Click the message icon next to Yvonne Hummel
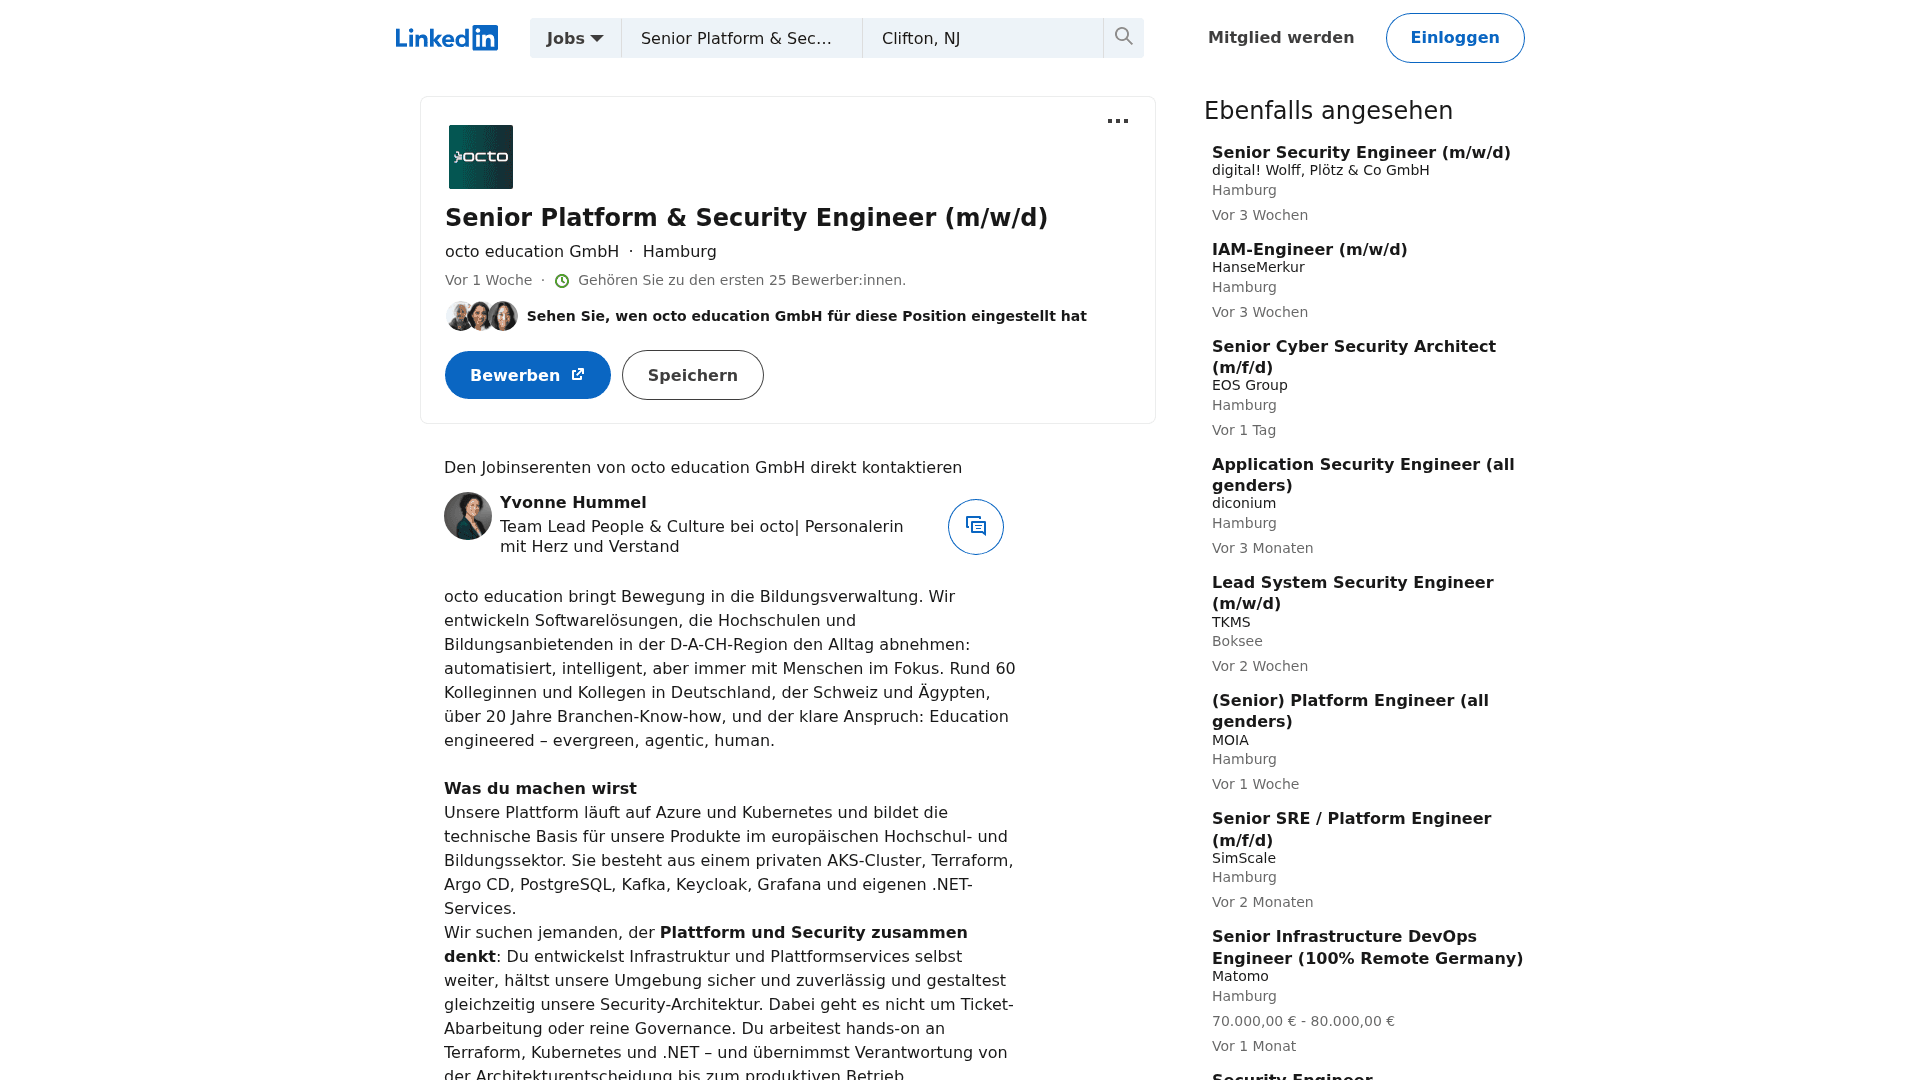 coord(976,527)
